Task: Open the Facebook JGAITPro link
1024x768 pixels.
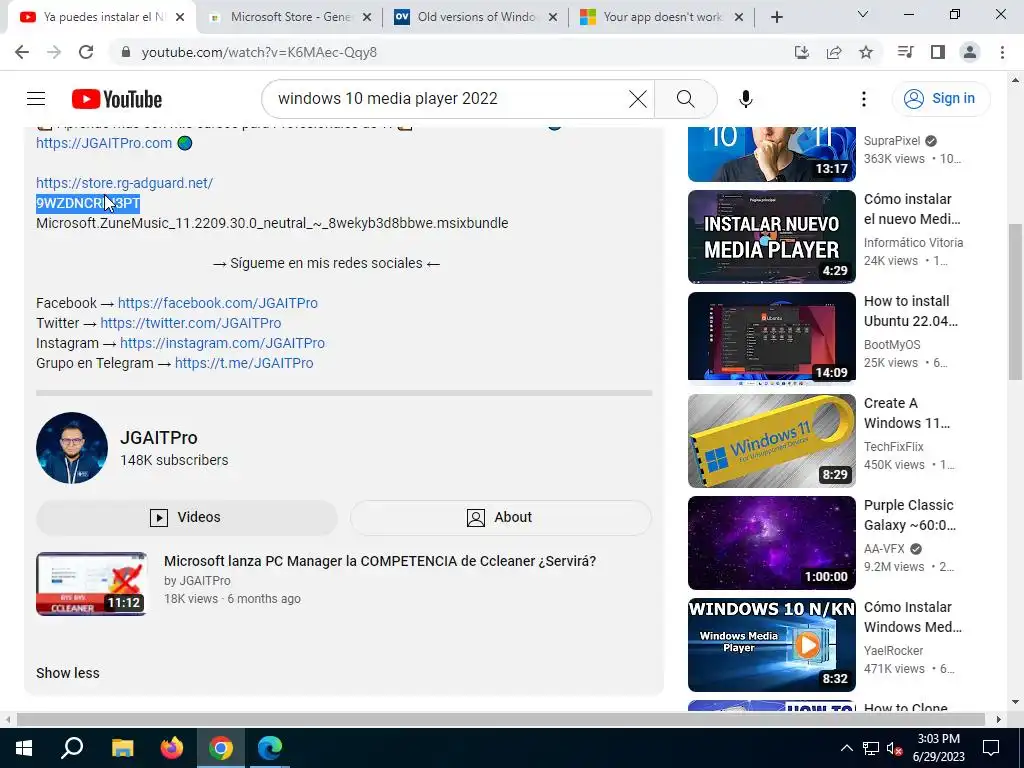Action: (217, 303)
